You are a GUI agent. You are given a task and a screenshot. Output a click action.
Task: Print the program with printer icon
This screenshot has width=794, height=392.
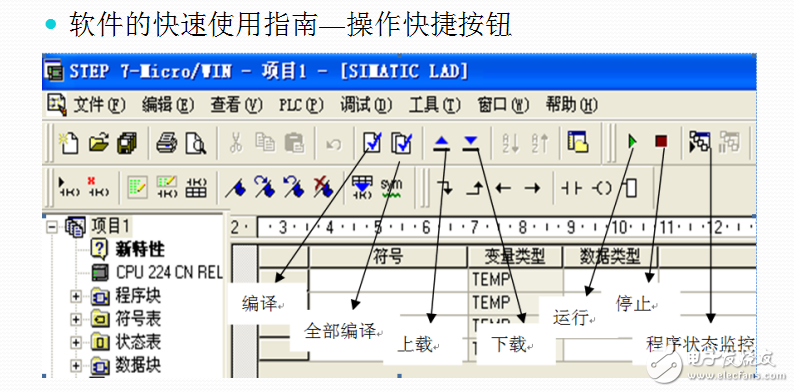166,143
